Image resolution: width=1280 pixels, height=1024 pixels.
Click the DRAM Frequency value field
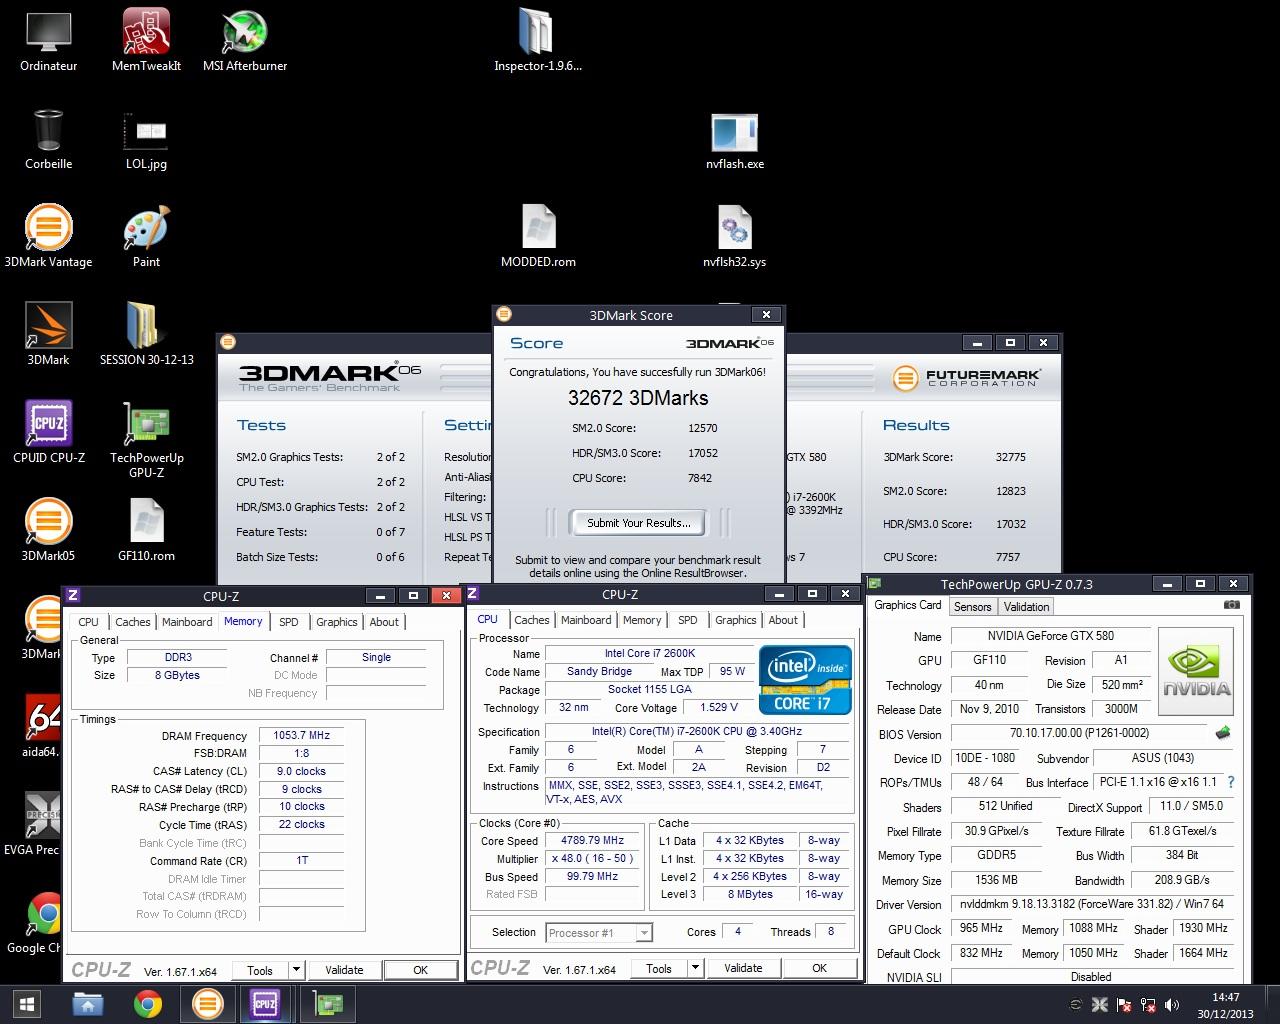click(301, 735)
